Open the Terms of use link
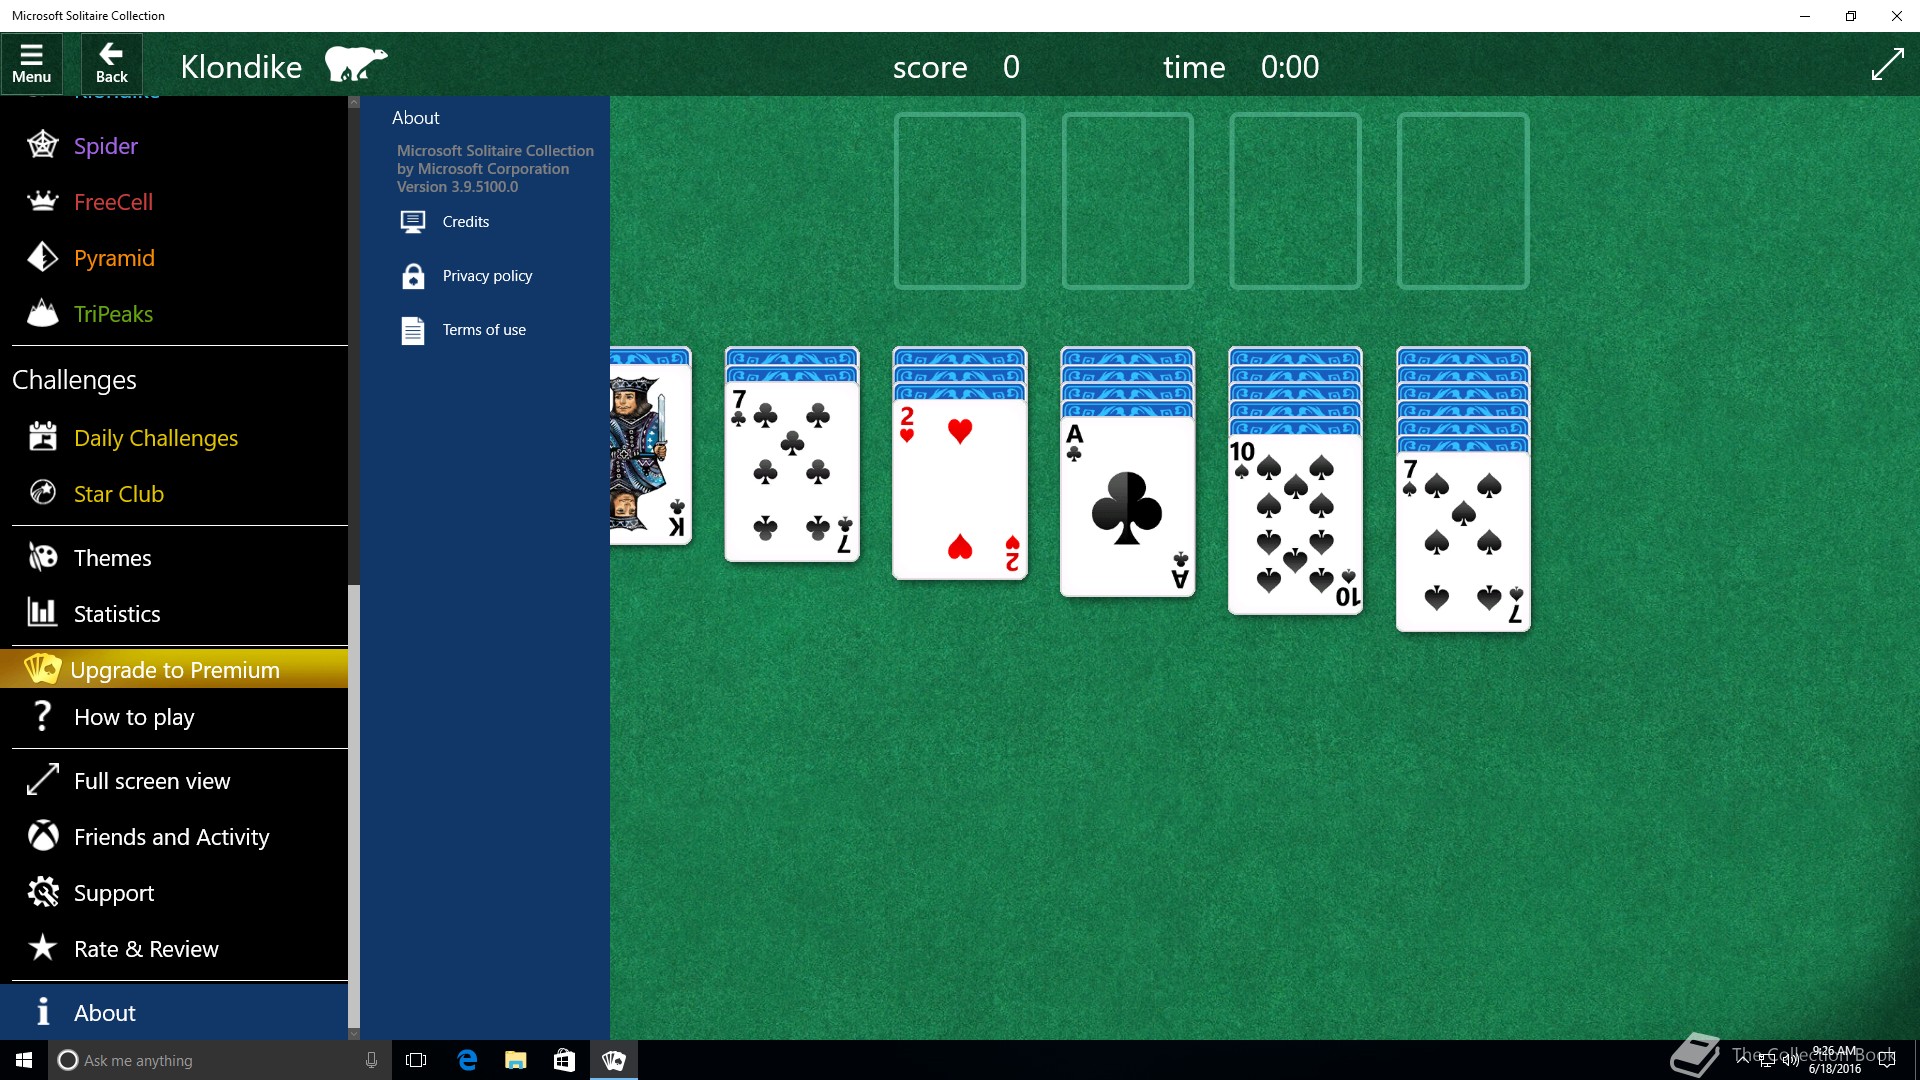Image resolution: width=1920 pixels, height=1080 pixels. pyautogui.click(x=485, y=330)
